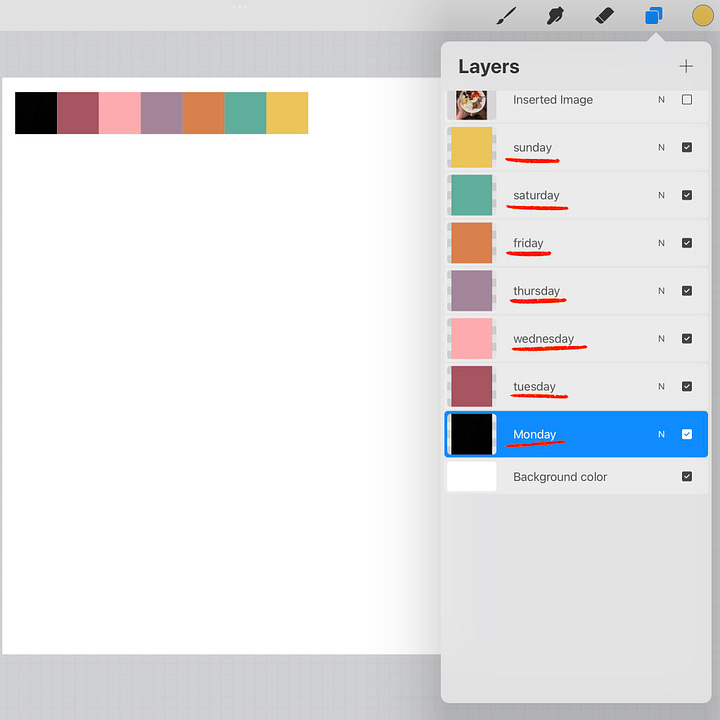Hide the sunday layer
Viewport: 720px width, 720px height.
(x=686, y=147)
